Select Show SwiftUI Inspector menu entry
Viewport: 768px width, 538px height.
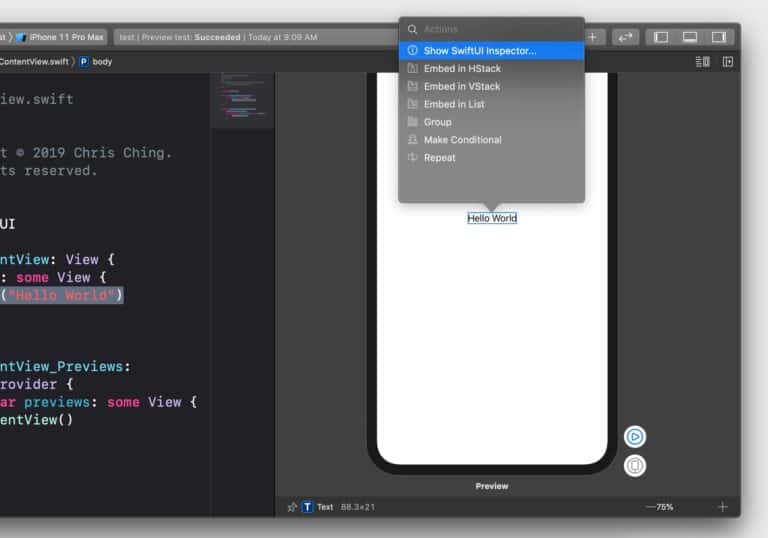click(491, 50)
